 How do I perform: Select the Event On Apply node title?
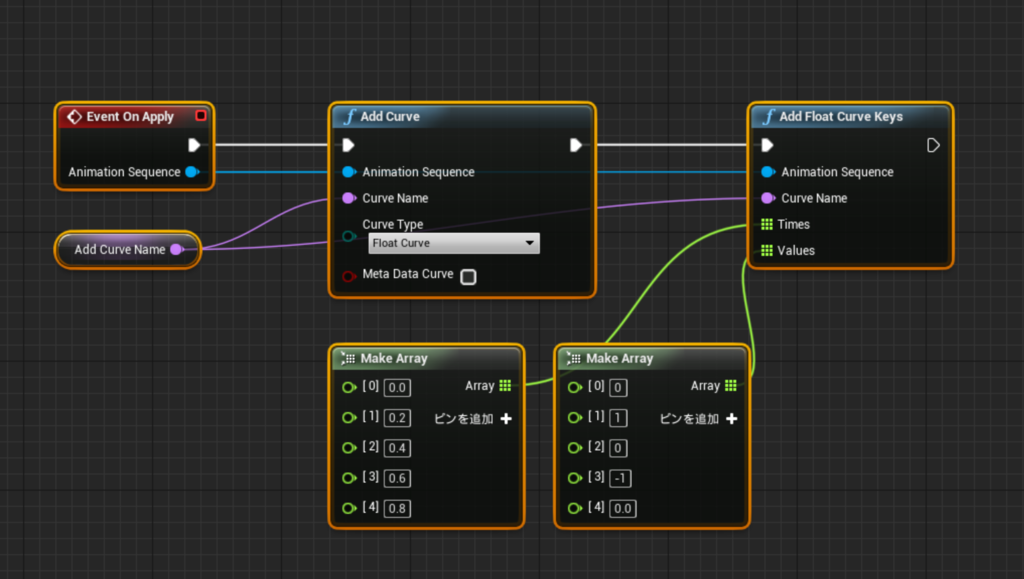130,116
